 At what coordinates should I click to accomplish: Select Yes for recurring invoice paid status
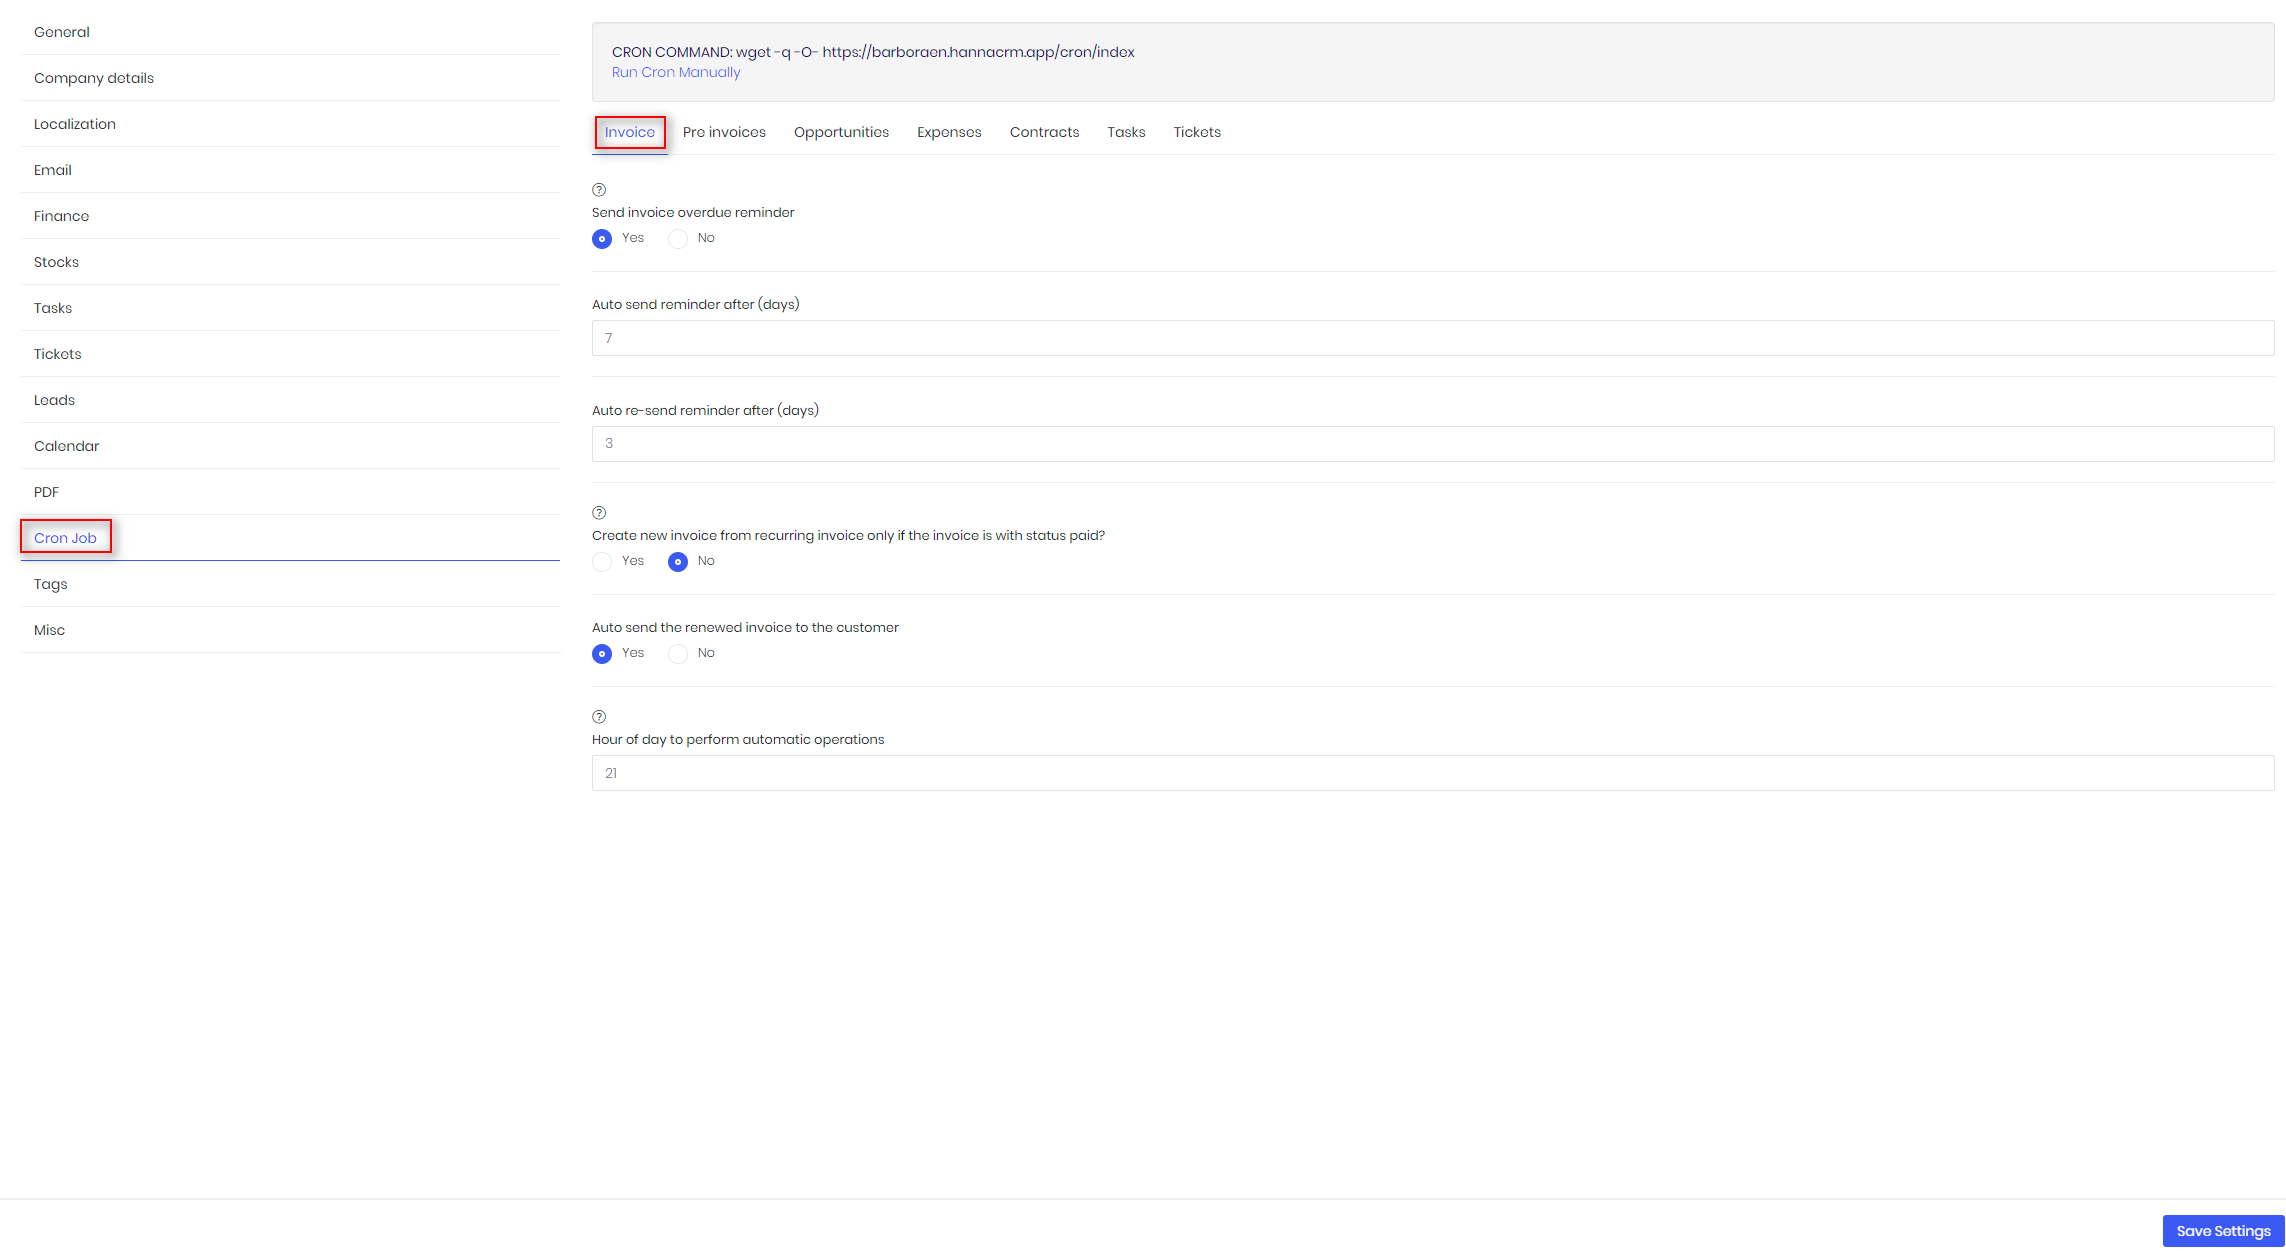click(602, 562)
